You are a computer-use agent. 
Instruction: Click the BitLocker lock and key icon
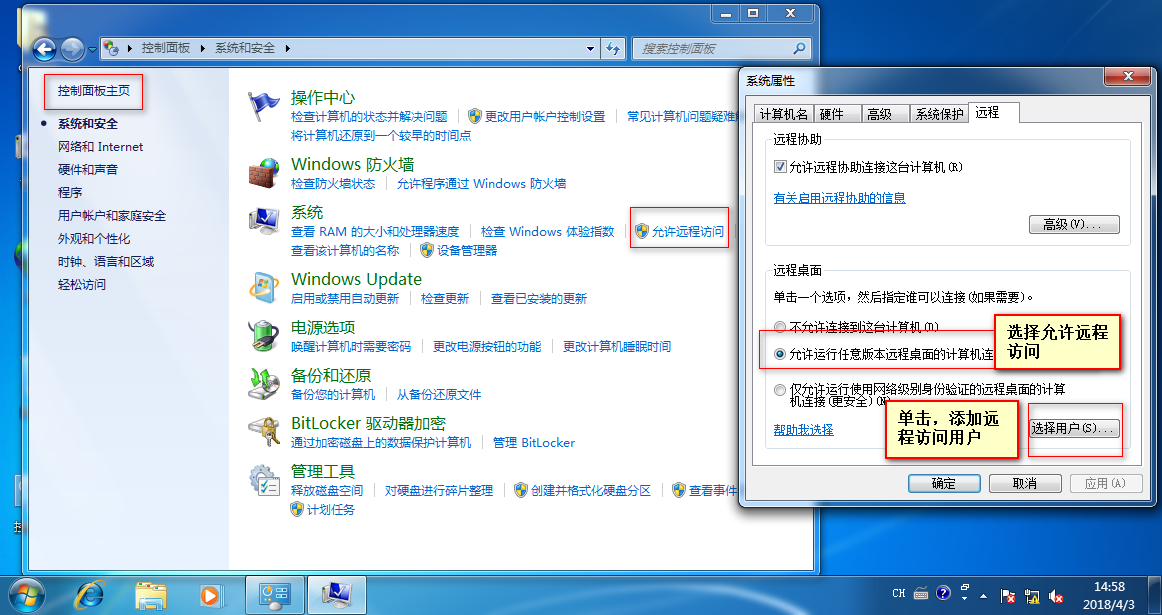click(263, 431)
